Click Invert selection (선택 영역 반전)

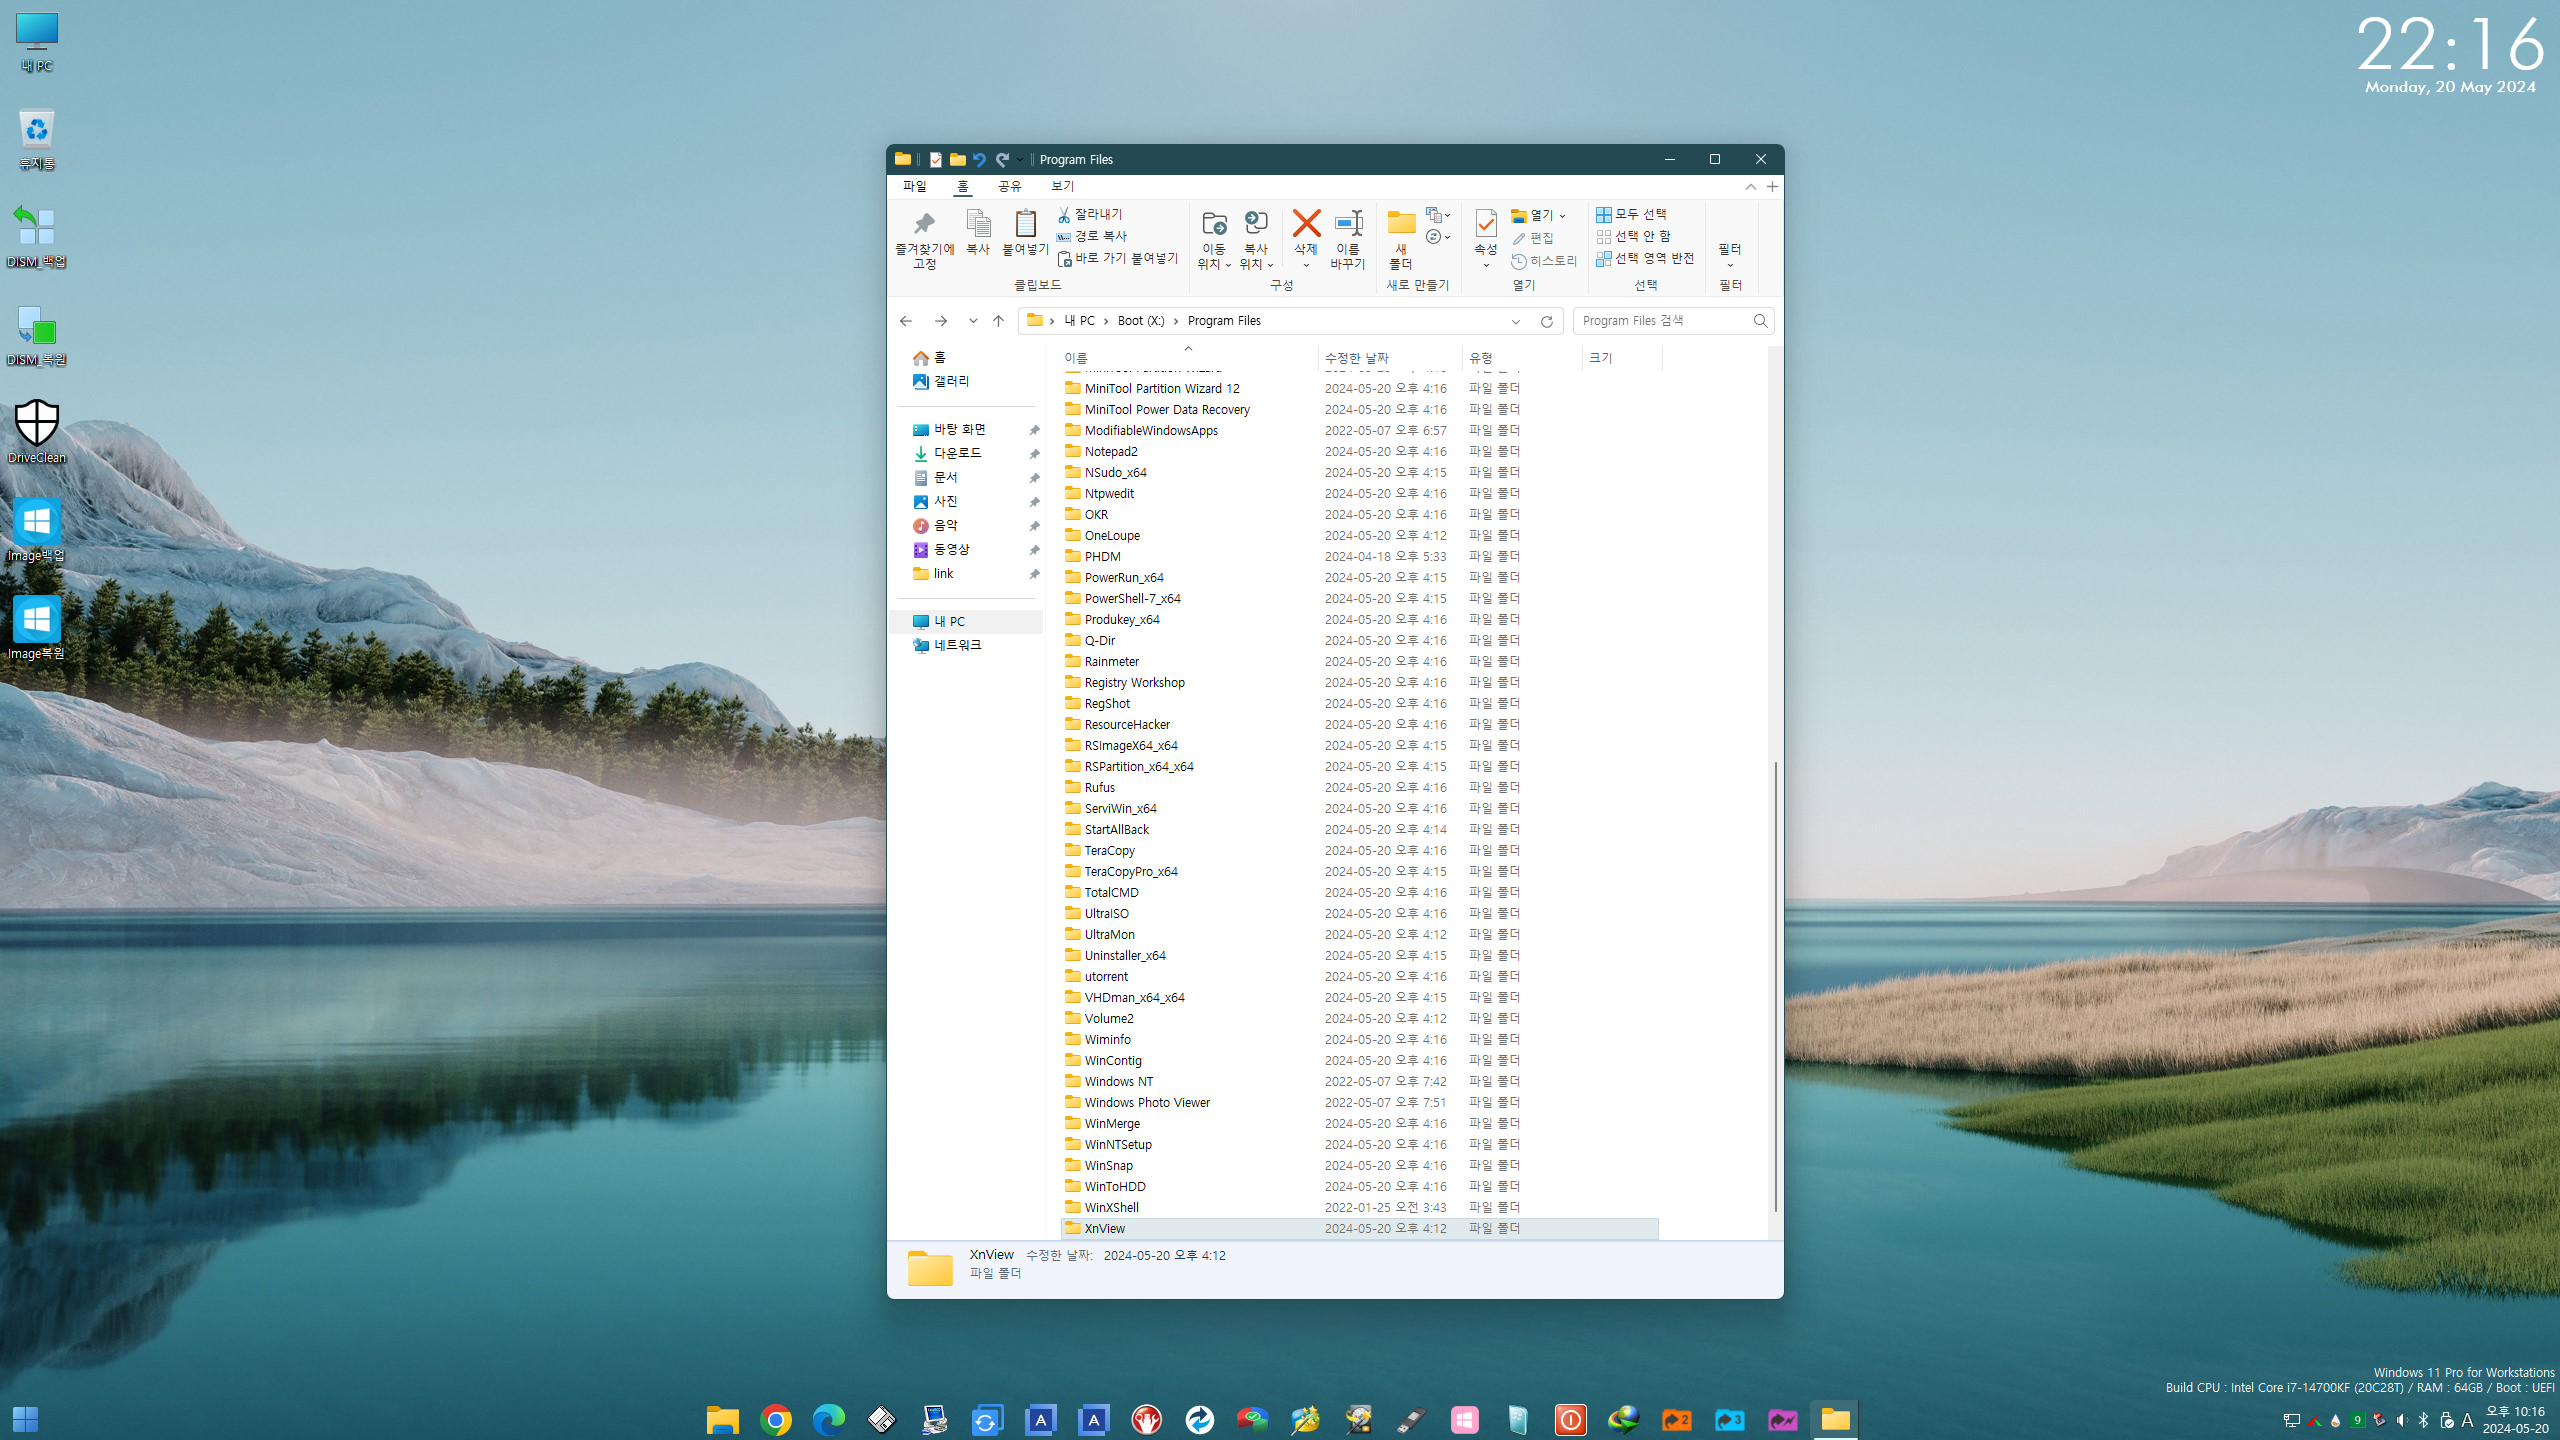click(x=1645, y=258)
